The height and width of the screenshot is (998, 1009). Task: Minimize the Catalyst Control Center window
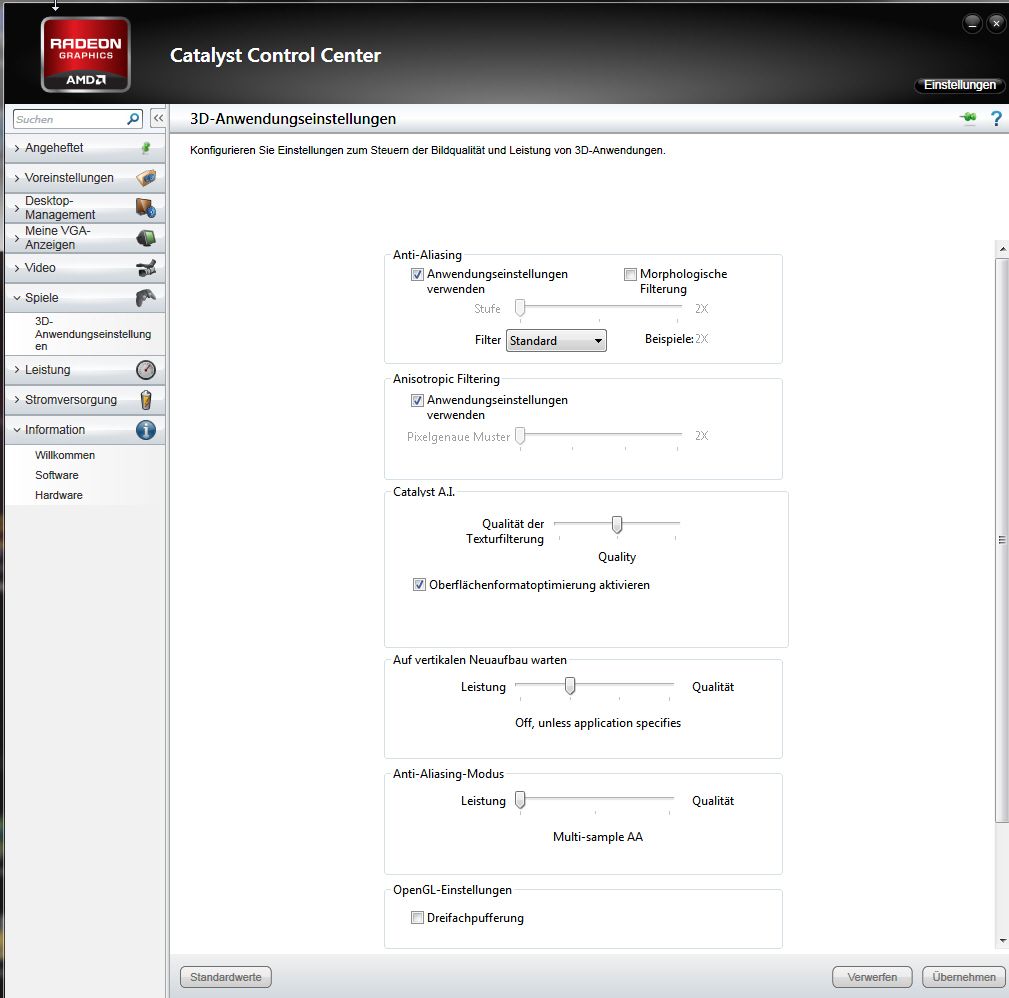click(972, 23)
